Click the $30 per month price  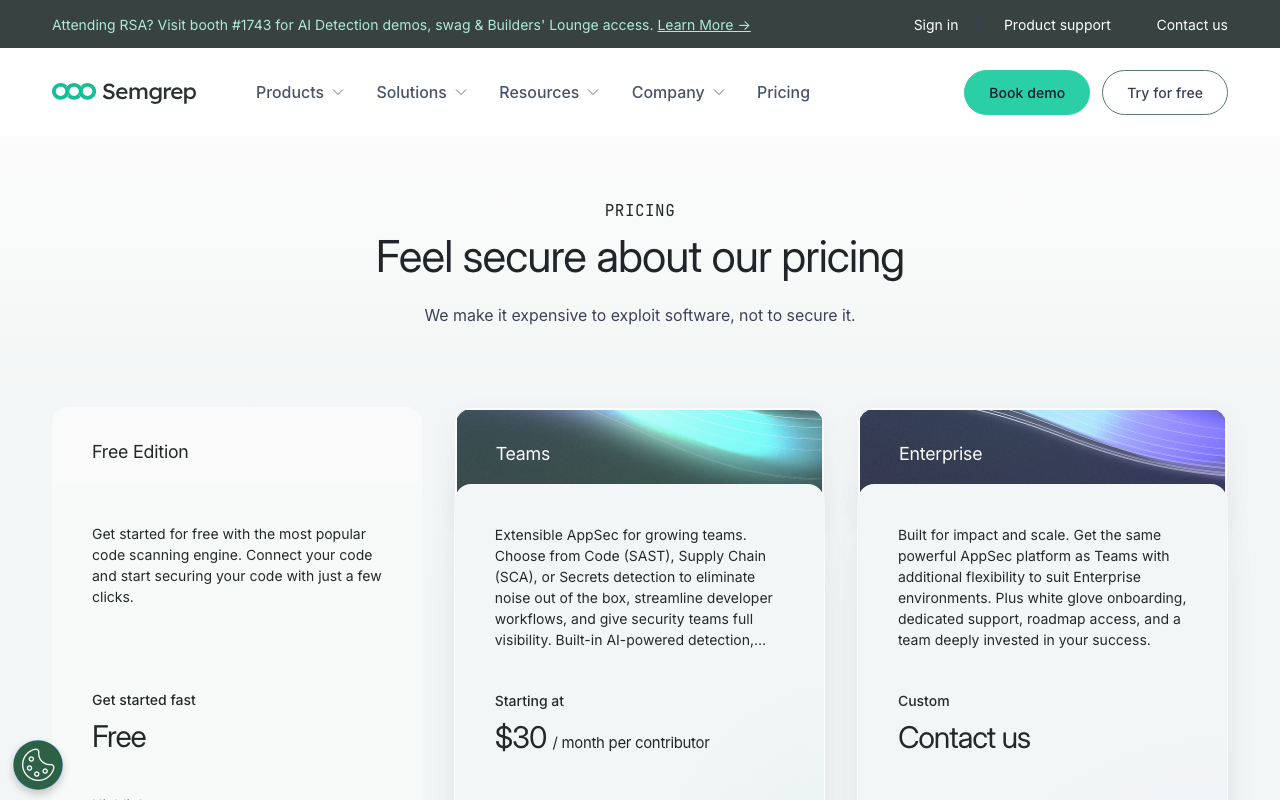coord(520,738)
